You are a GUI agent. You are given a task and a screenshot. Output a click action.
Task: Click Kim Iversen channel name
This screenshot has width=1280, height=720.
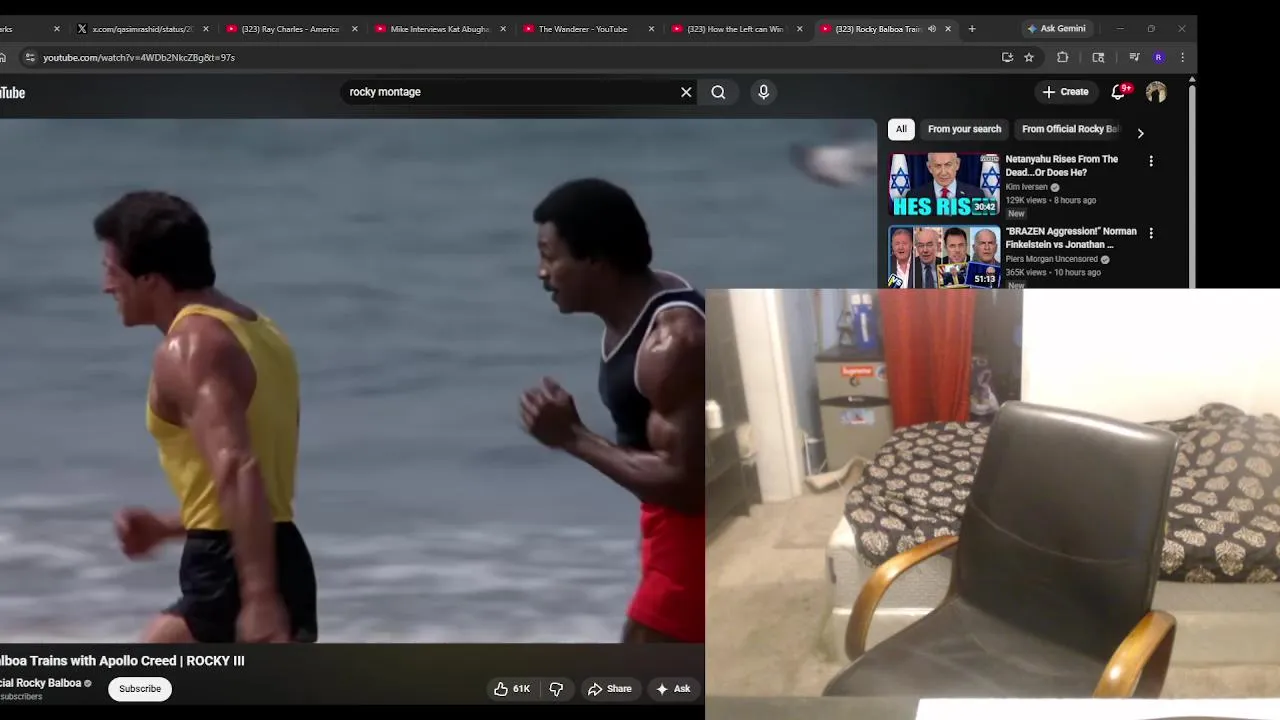(x=1027, y=187)
